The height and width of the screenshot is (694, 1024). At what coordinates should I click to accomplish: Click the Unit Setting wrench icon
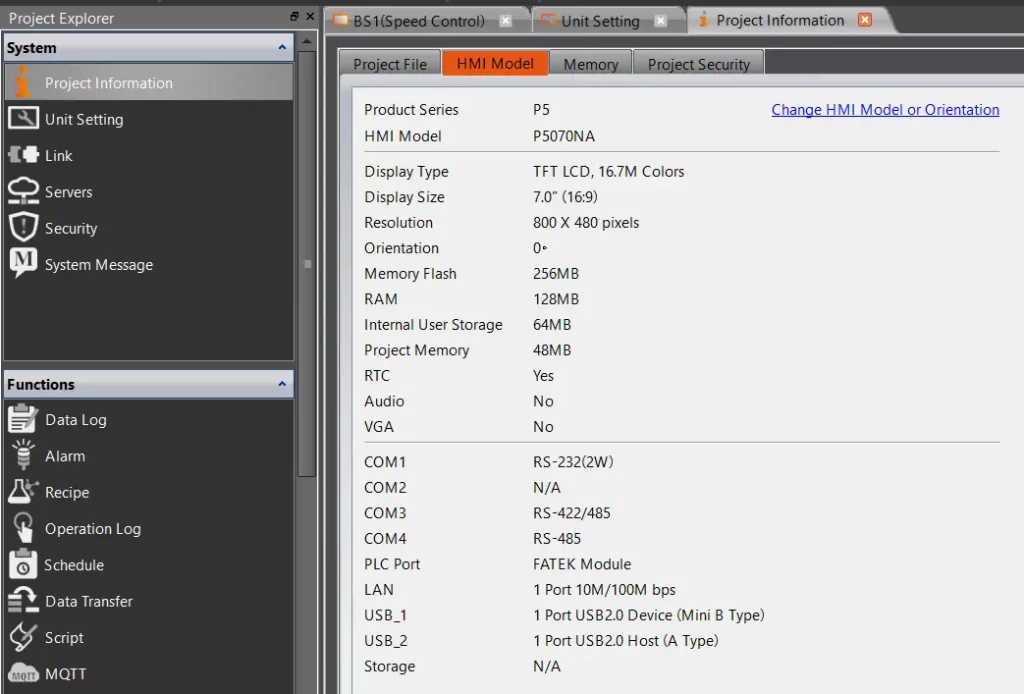click(23, 119)
